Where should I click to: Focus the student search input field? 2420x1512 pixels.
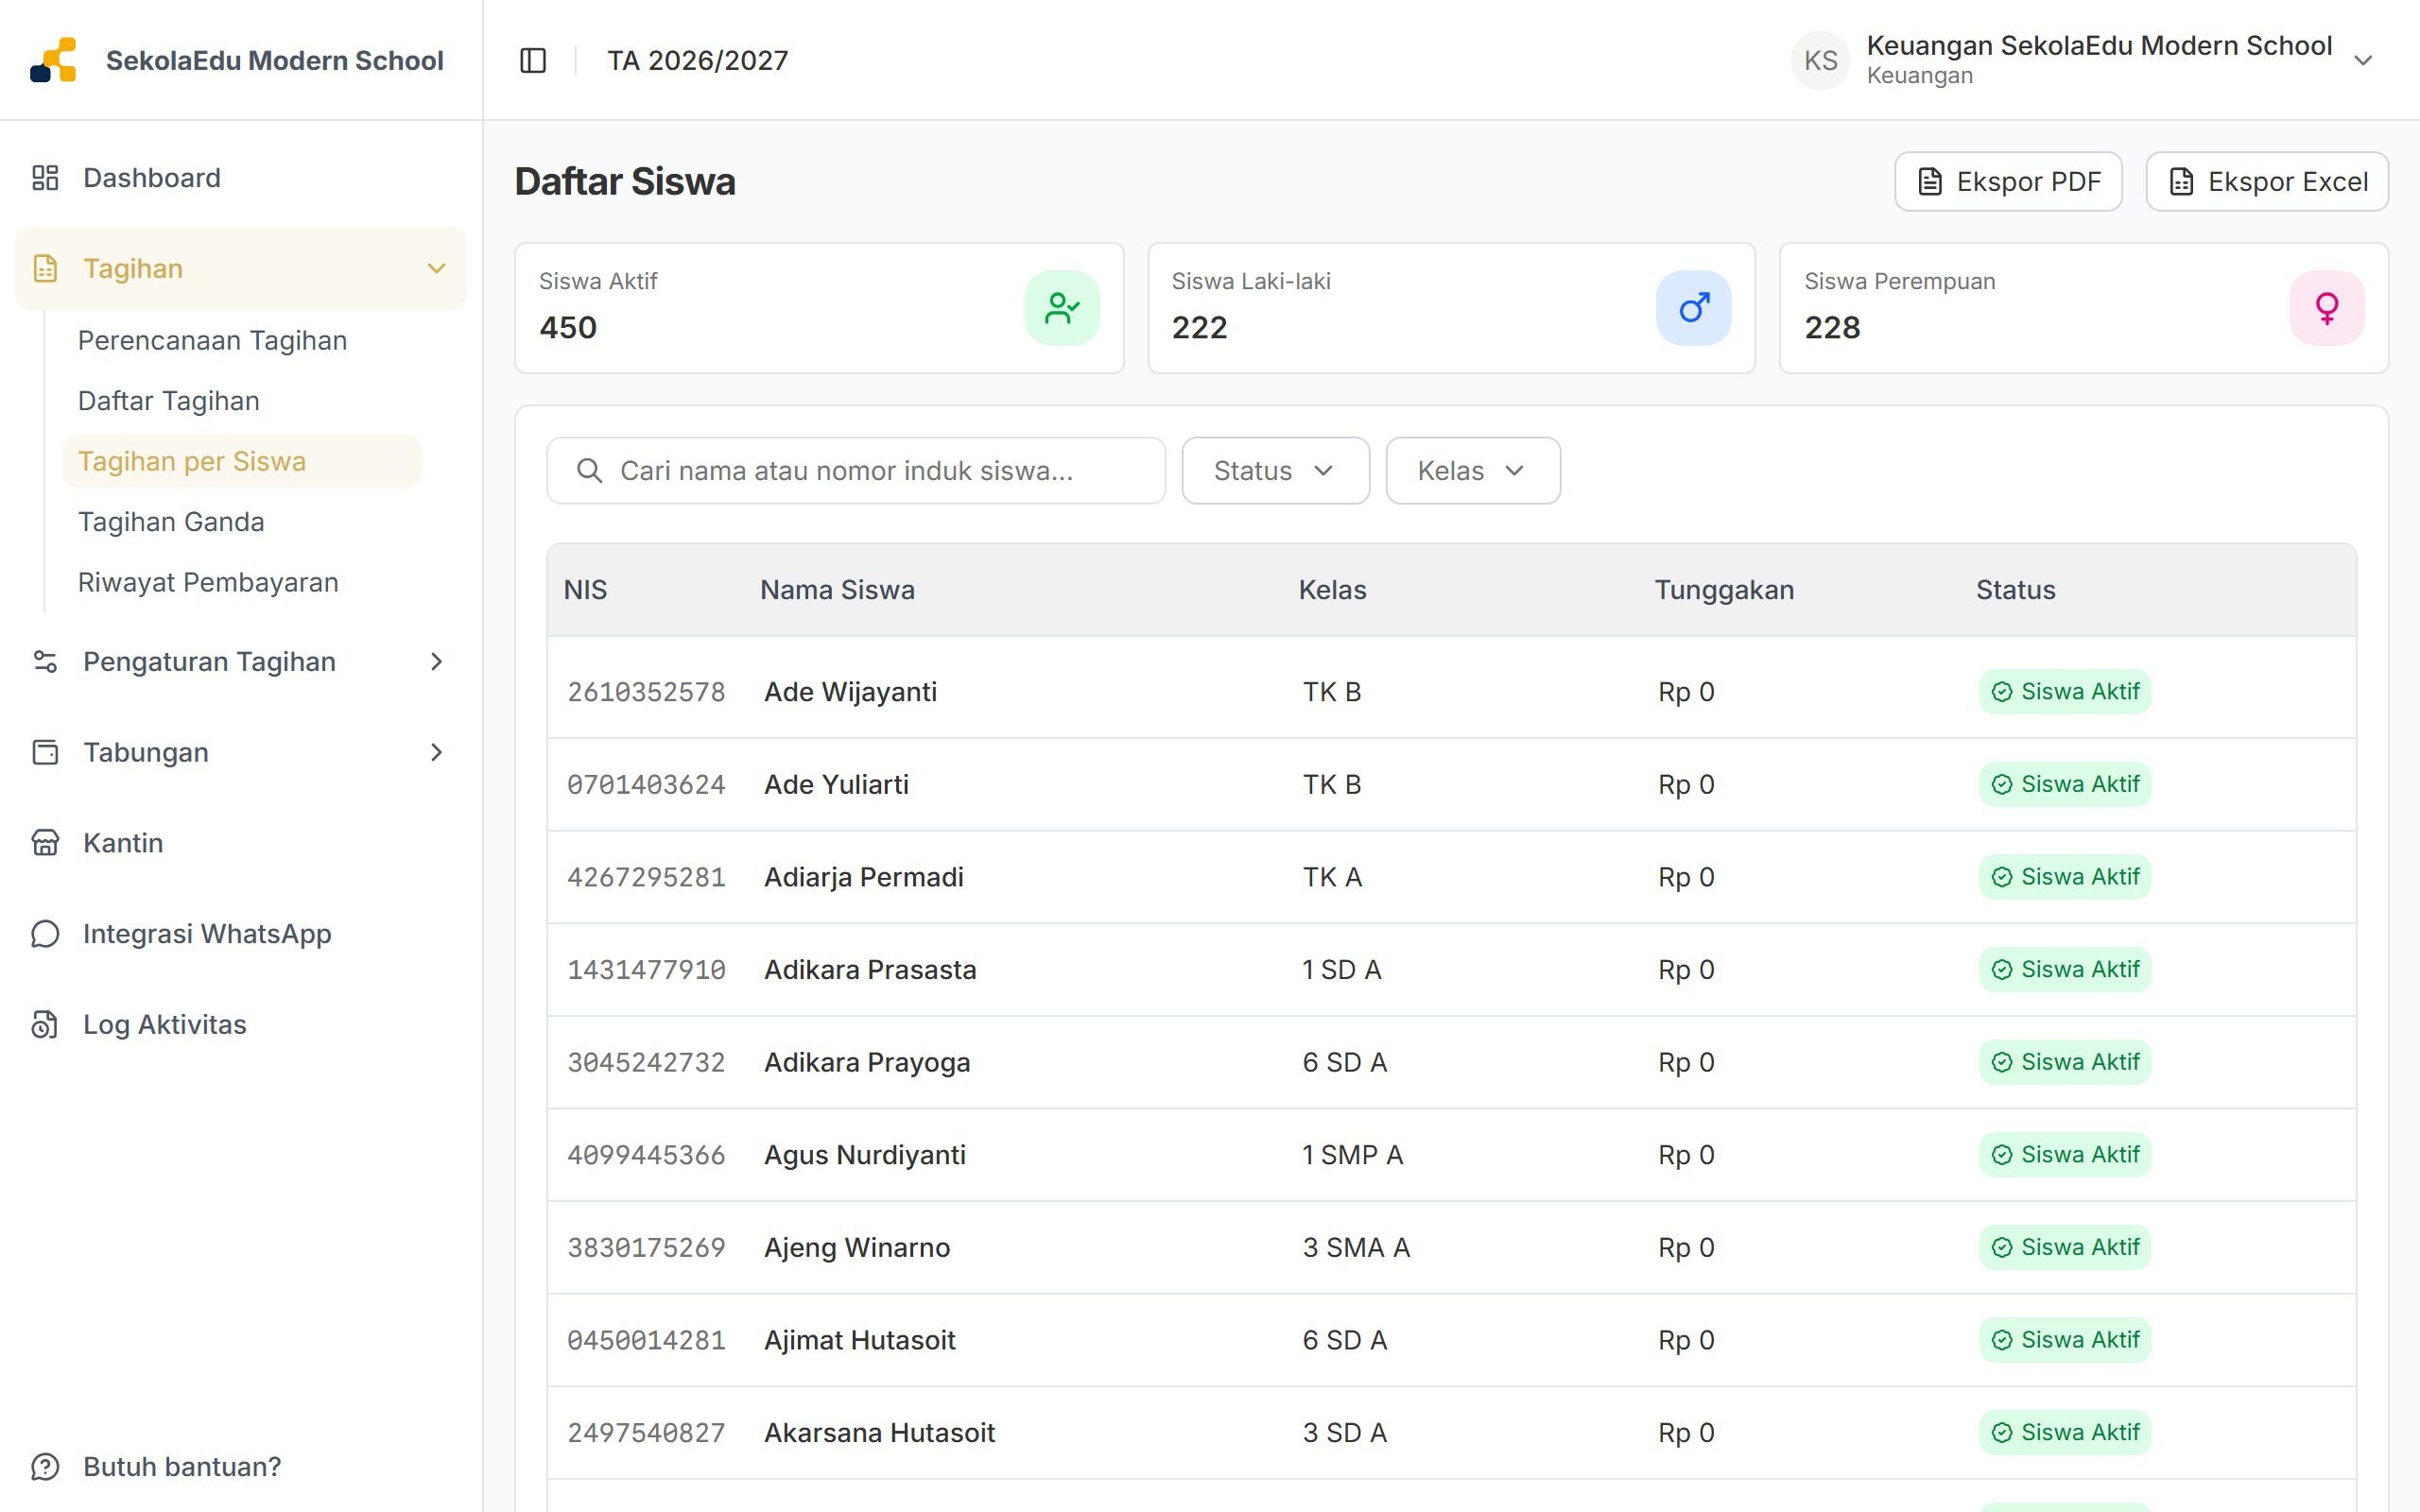[x=856, y=471]
